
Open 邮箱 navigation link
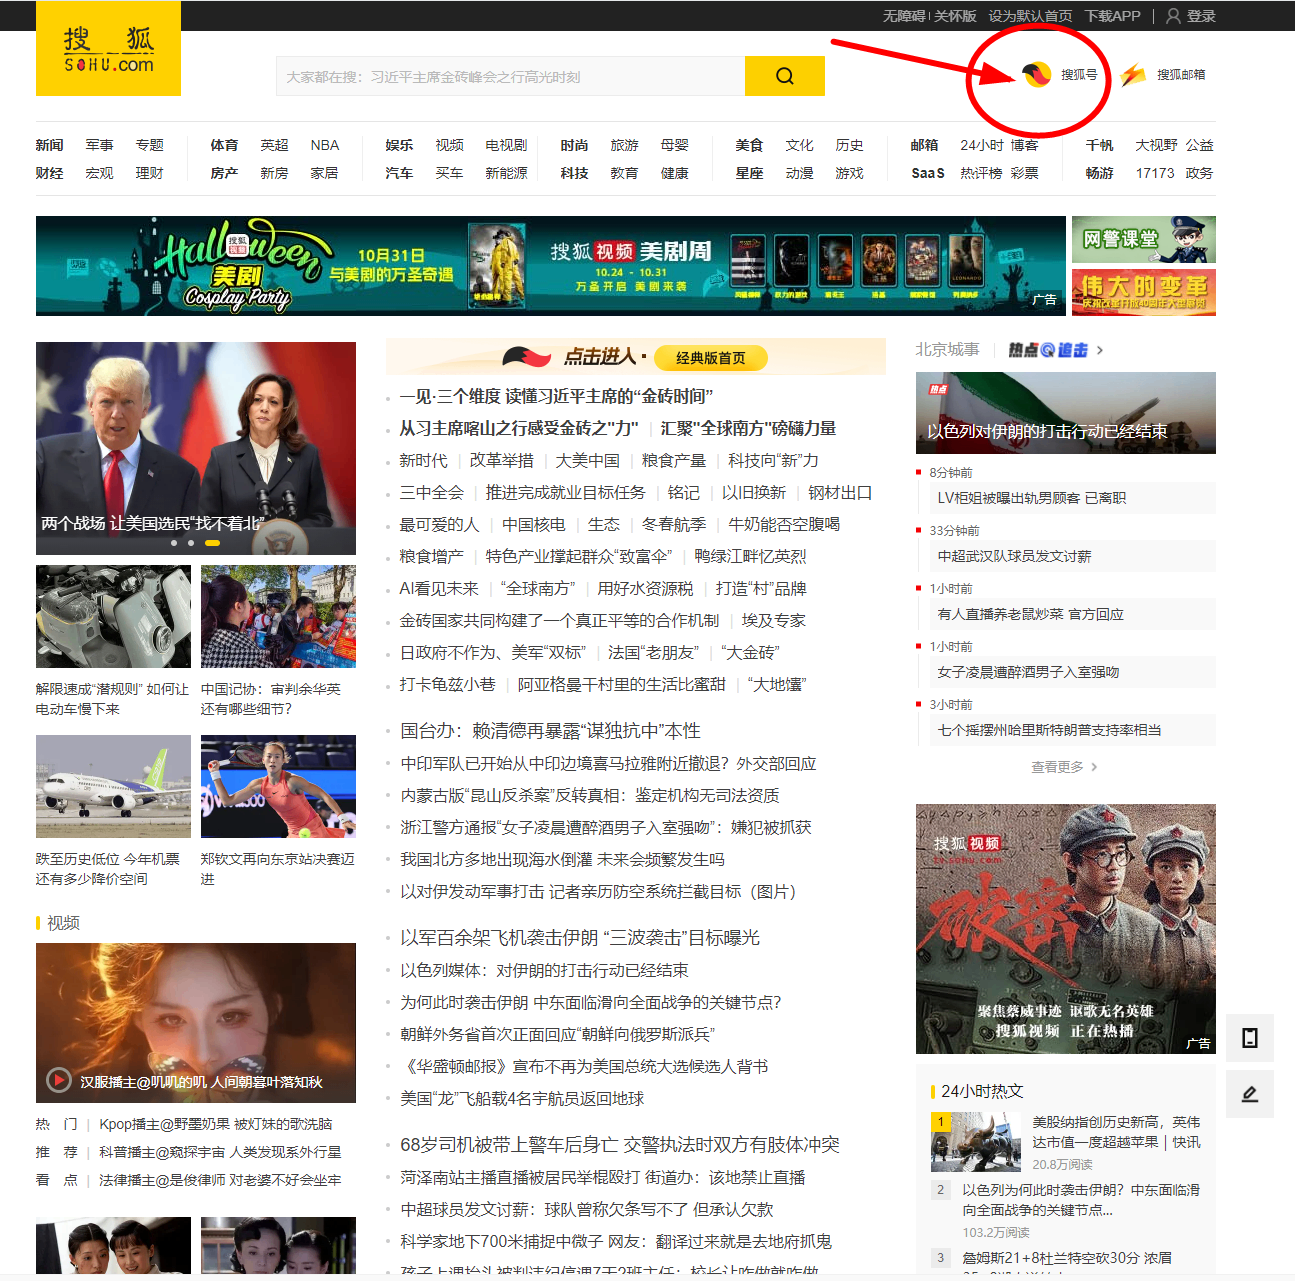[924, 145]
